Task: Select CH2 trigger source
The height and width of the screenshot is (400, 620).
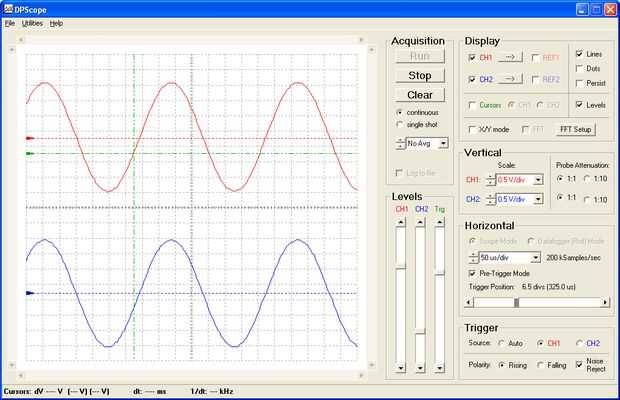Action: tap(580, 343)
